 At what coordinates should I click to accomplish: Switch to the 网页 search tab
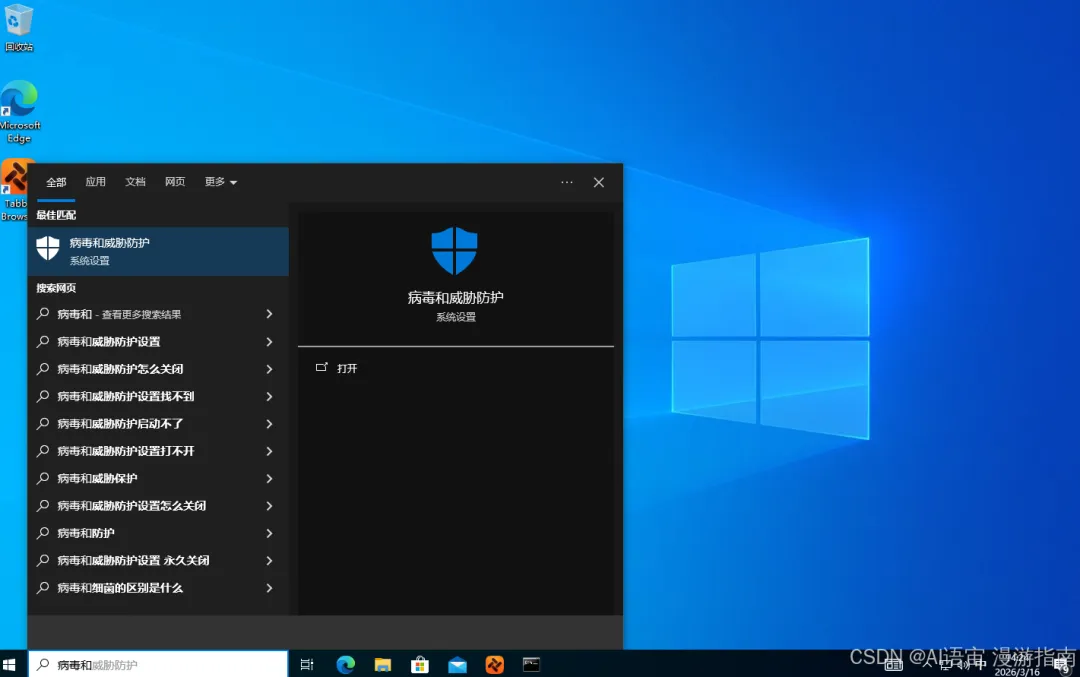click(175, 182)
